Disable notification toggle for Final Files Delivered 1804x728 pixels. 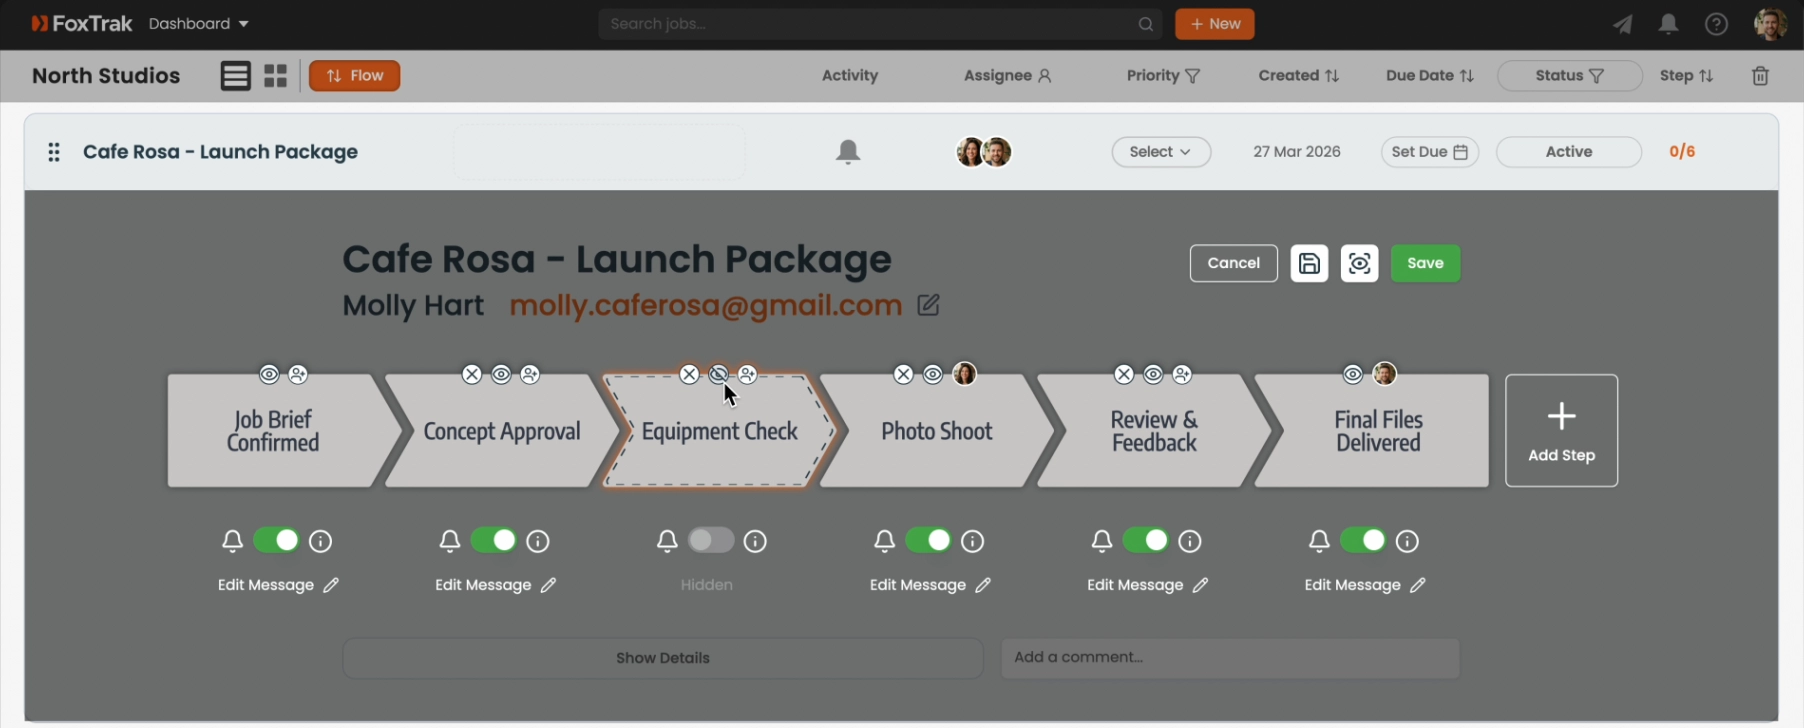click(x=1363, y=541)
